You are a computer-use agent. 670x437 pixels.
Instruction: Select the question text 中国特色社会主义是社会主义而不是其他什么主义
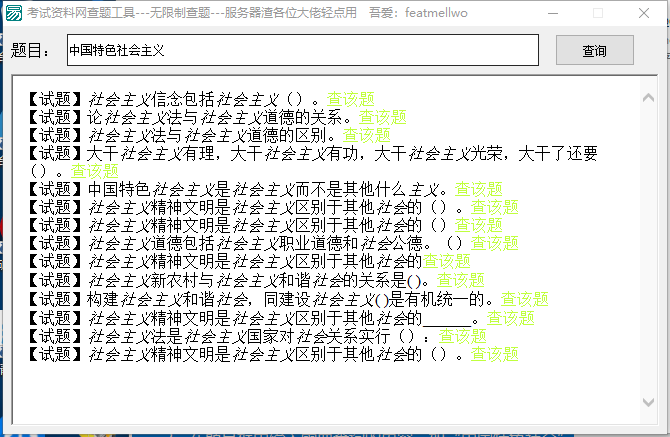click(x=268, y=189)
